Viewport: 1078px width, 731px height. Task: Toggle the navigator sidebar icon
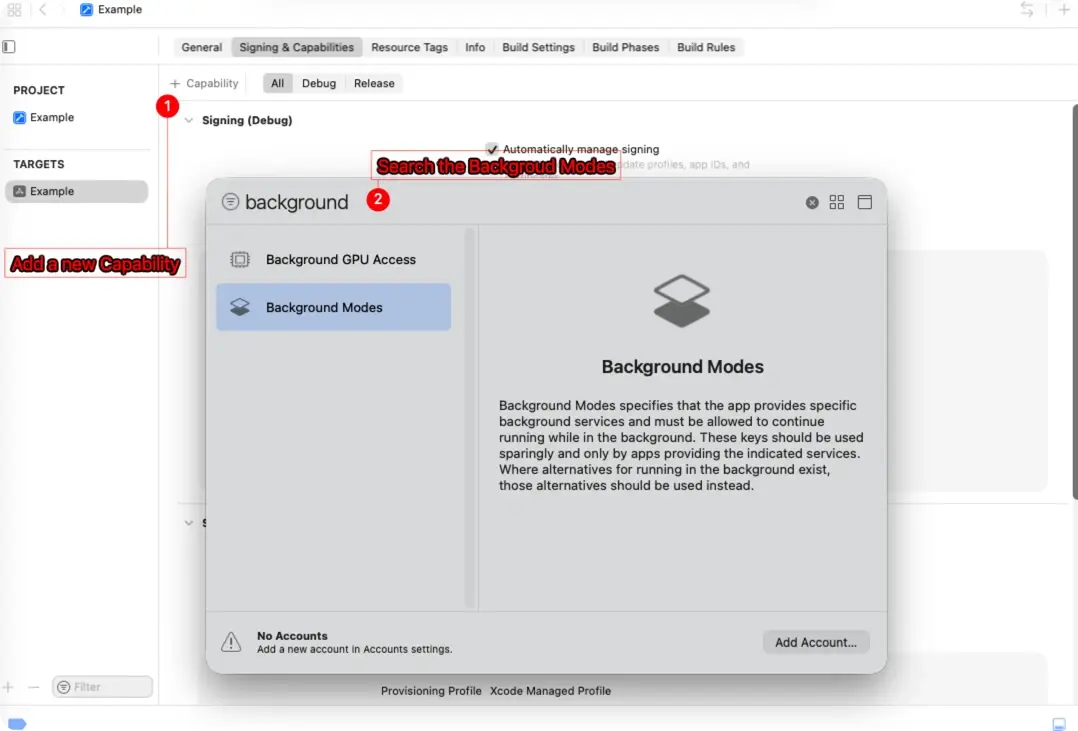tap(9, 47)
